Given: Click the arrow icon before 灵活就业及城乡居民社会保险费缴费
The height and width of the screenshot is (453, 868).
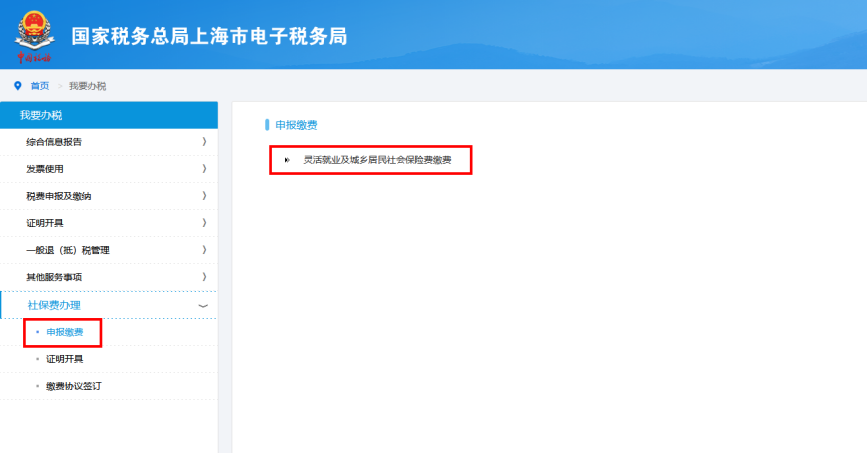Looking at the screenshot, I should tap(287, 160).
